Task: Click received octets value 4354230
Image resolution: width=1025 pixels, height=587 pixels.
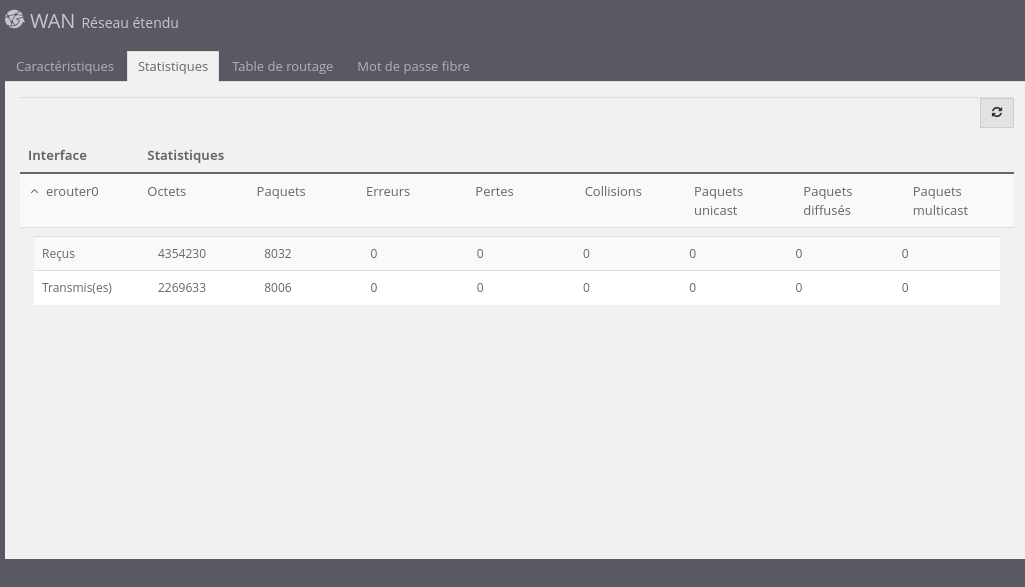Action: pos(182,254)
